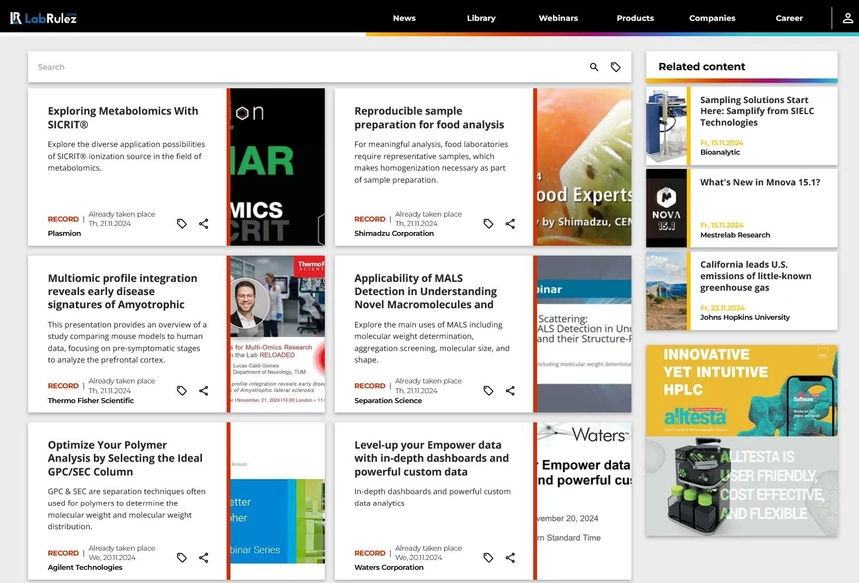The height and width of the screenshot is (583, 859).
Task: Click share icon on Exploring Metabolomics card
Action: tap(204, 224)
